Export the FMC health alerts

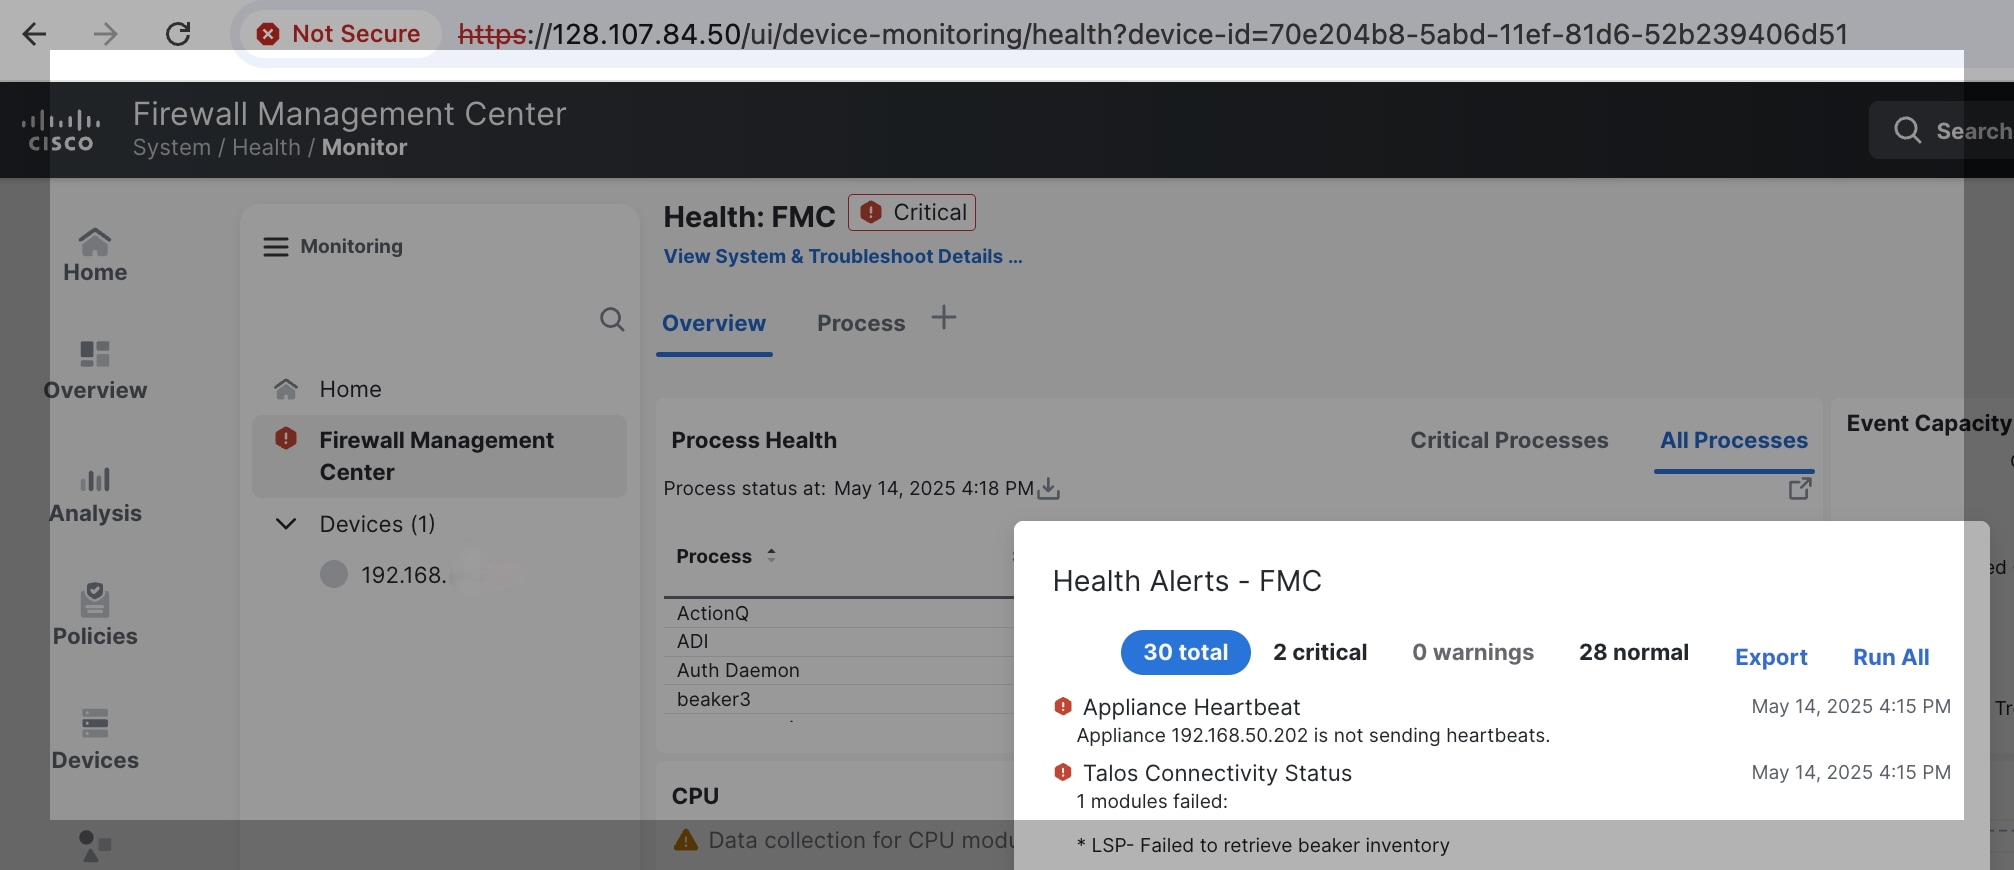pos(1770,657)
